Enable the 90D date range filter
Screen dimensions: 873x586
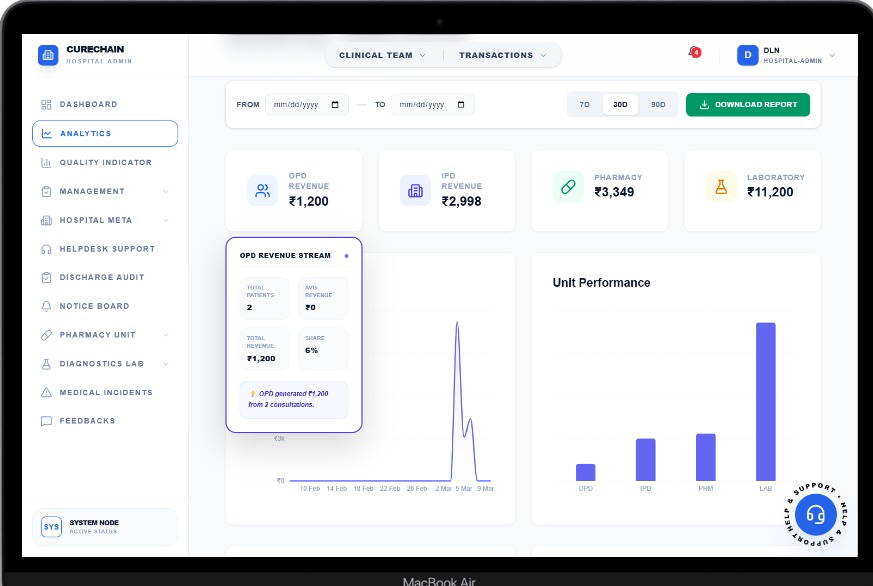[658, 104]
